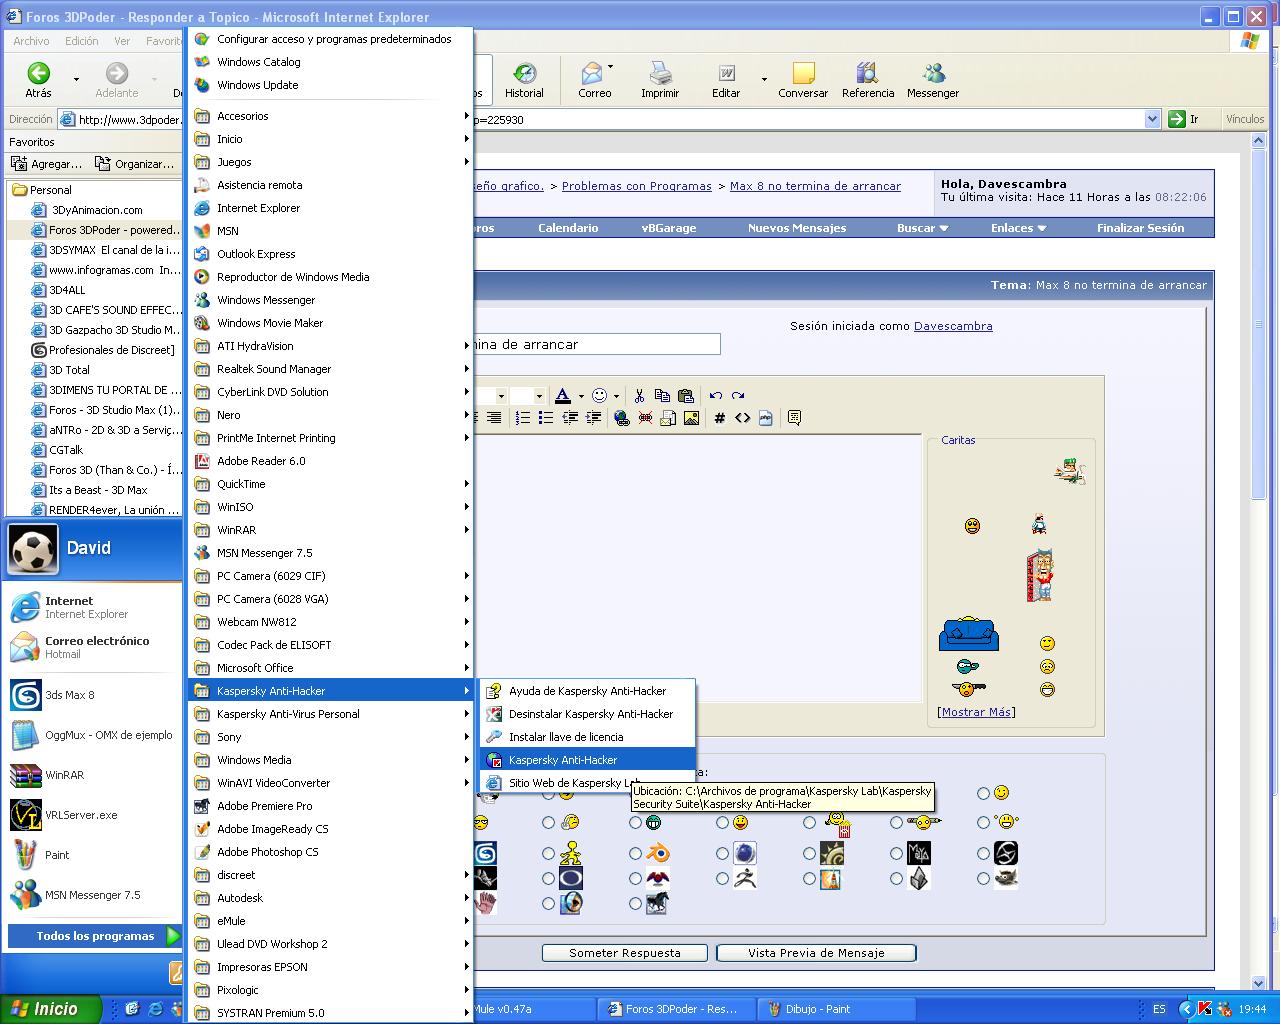Image resolution: width=1280 pixels, height=1024 pixels.
Task: Wrap selection in HTML tags (<> icon)
Action: [x=742, y=418]
